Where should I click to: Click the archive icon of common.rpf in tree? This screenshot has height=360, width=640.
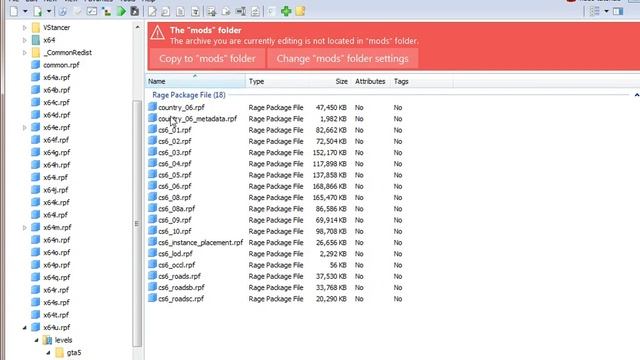36,64
